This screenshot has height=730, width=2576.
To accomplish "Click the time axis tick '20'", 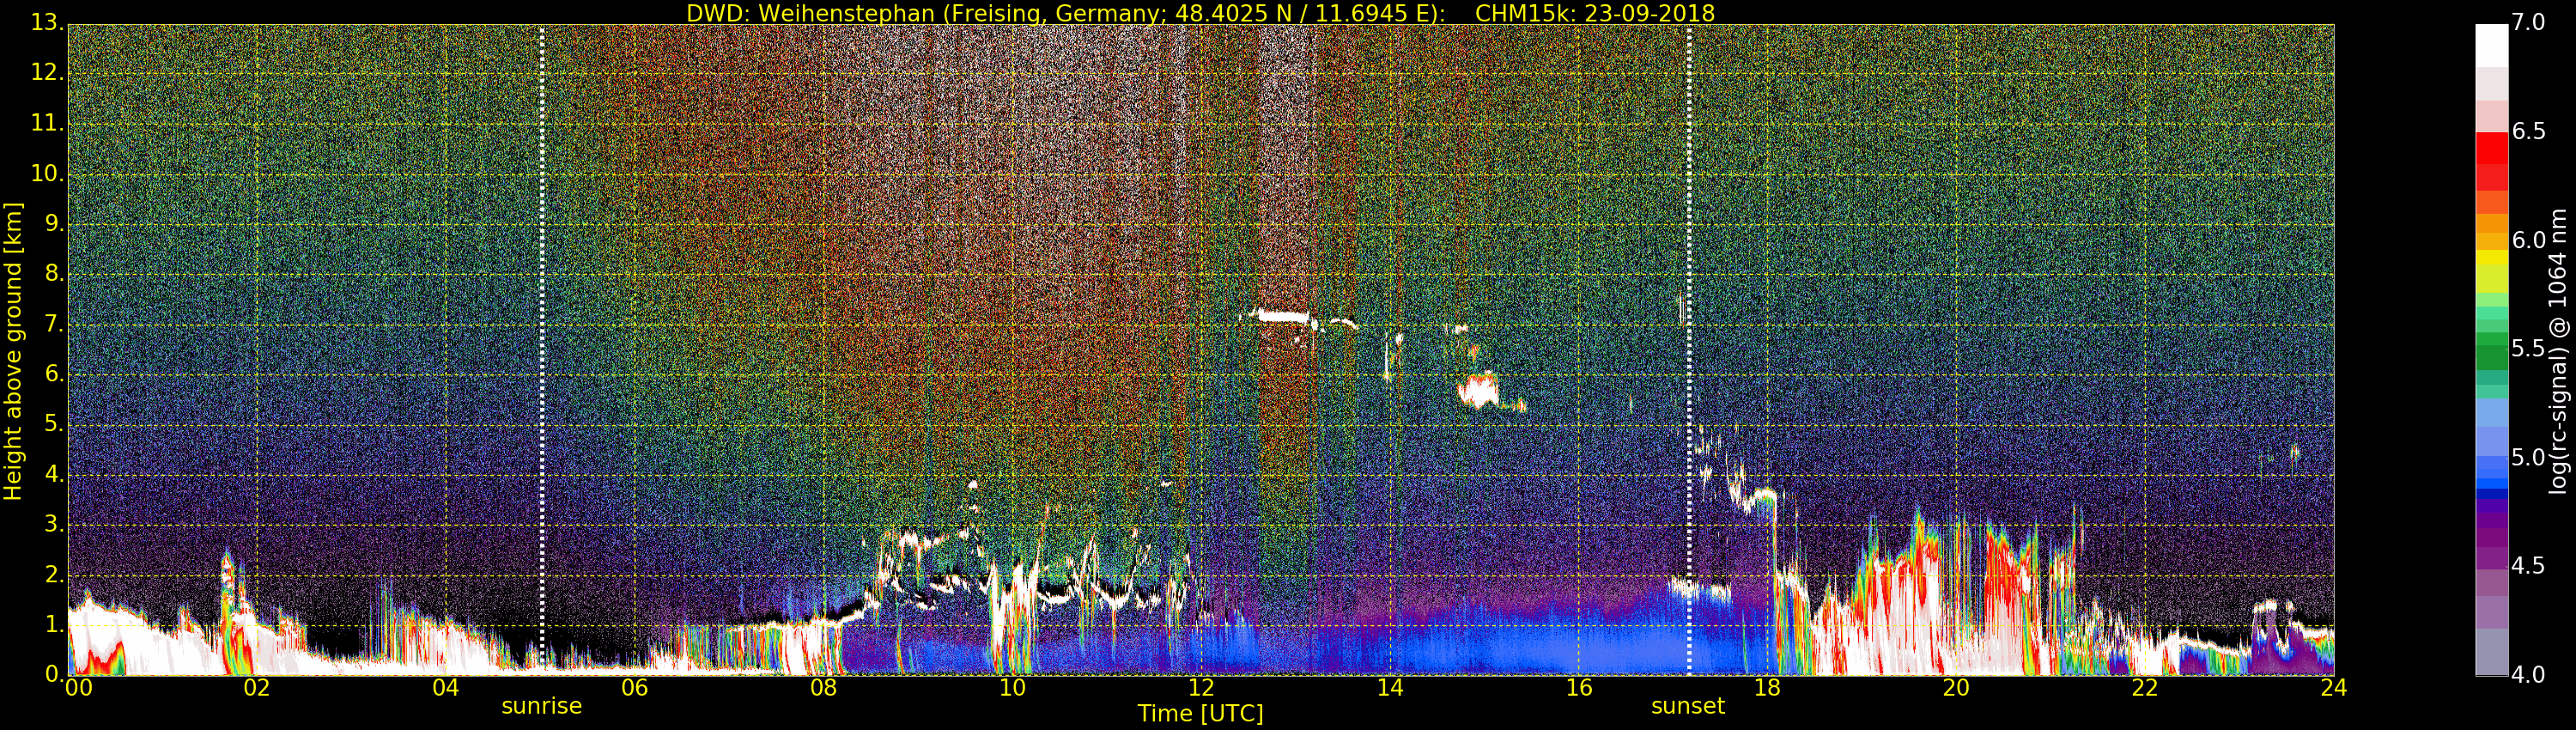I will pyautogui.click(x=1957, y=688).
